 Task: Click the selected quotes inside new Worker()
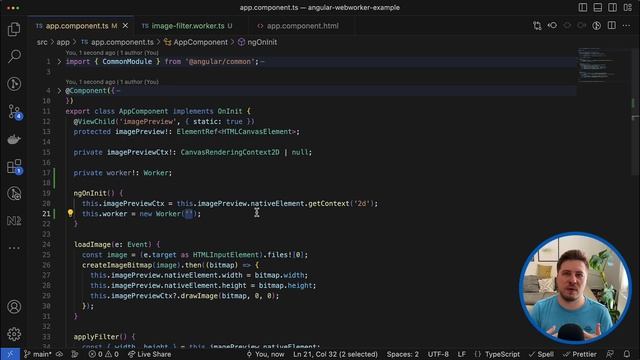[189, 213]
